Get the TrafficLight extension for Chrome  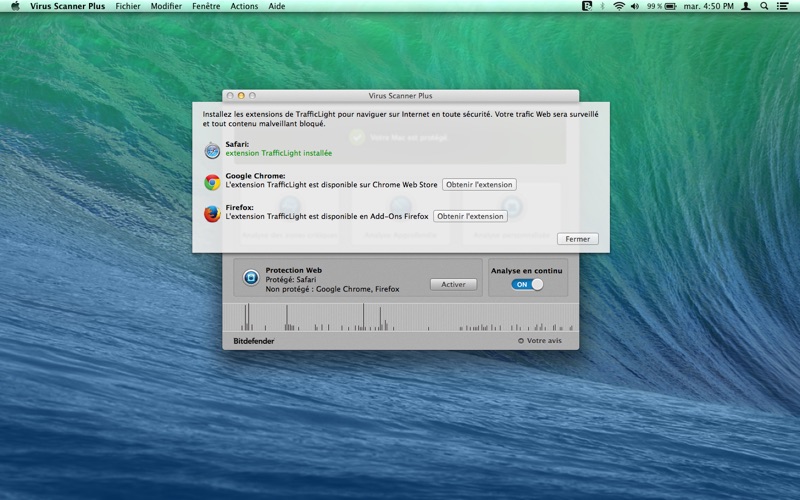479,185
